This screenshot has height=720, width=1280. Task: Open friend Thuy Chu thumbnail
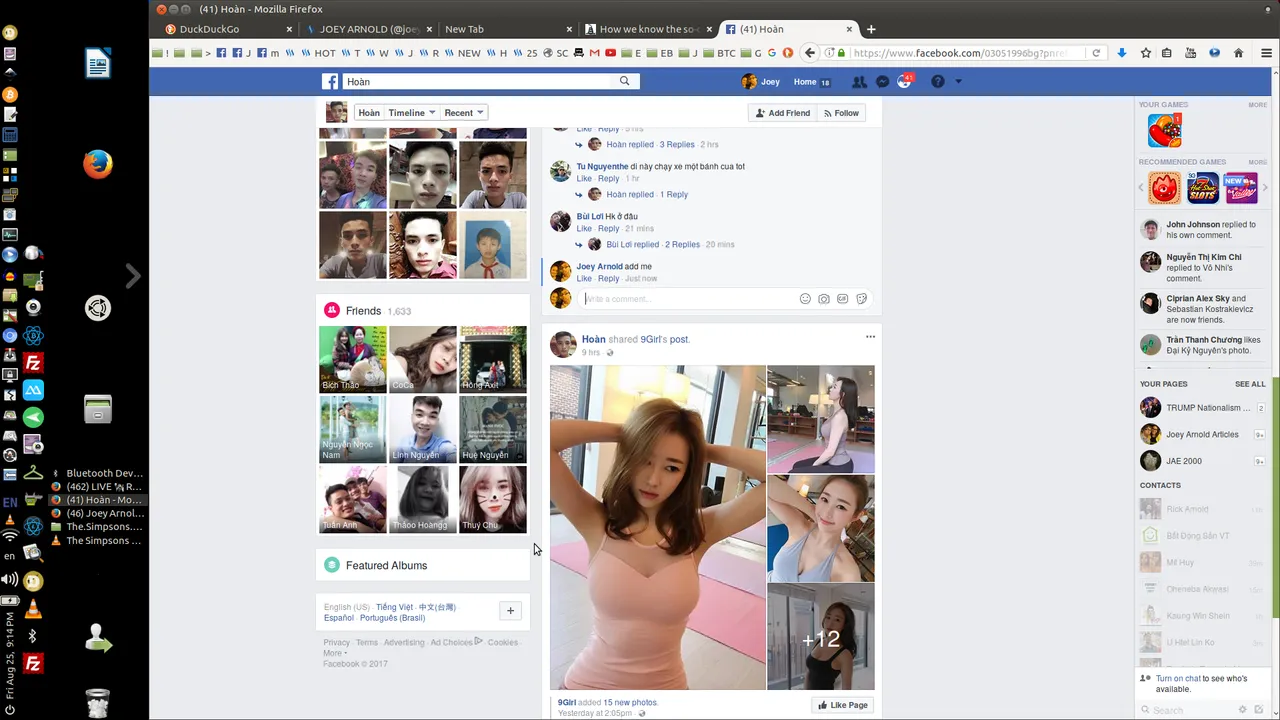(x=493, y=499)
